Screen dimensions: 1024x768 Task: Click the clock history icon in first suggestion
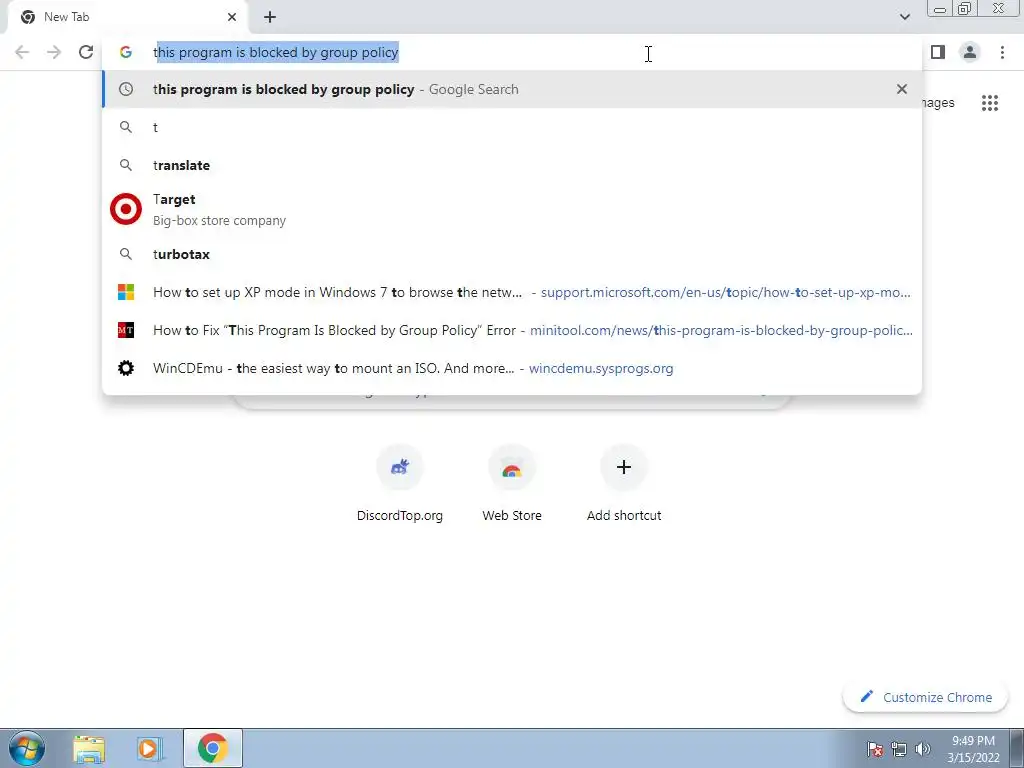[125, 89]
